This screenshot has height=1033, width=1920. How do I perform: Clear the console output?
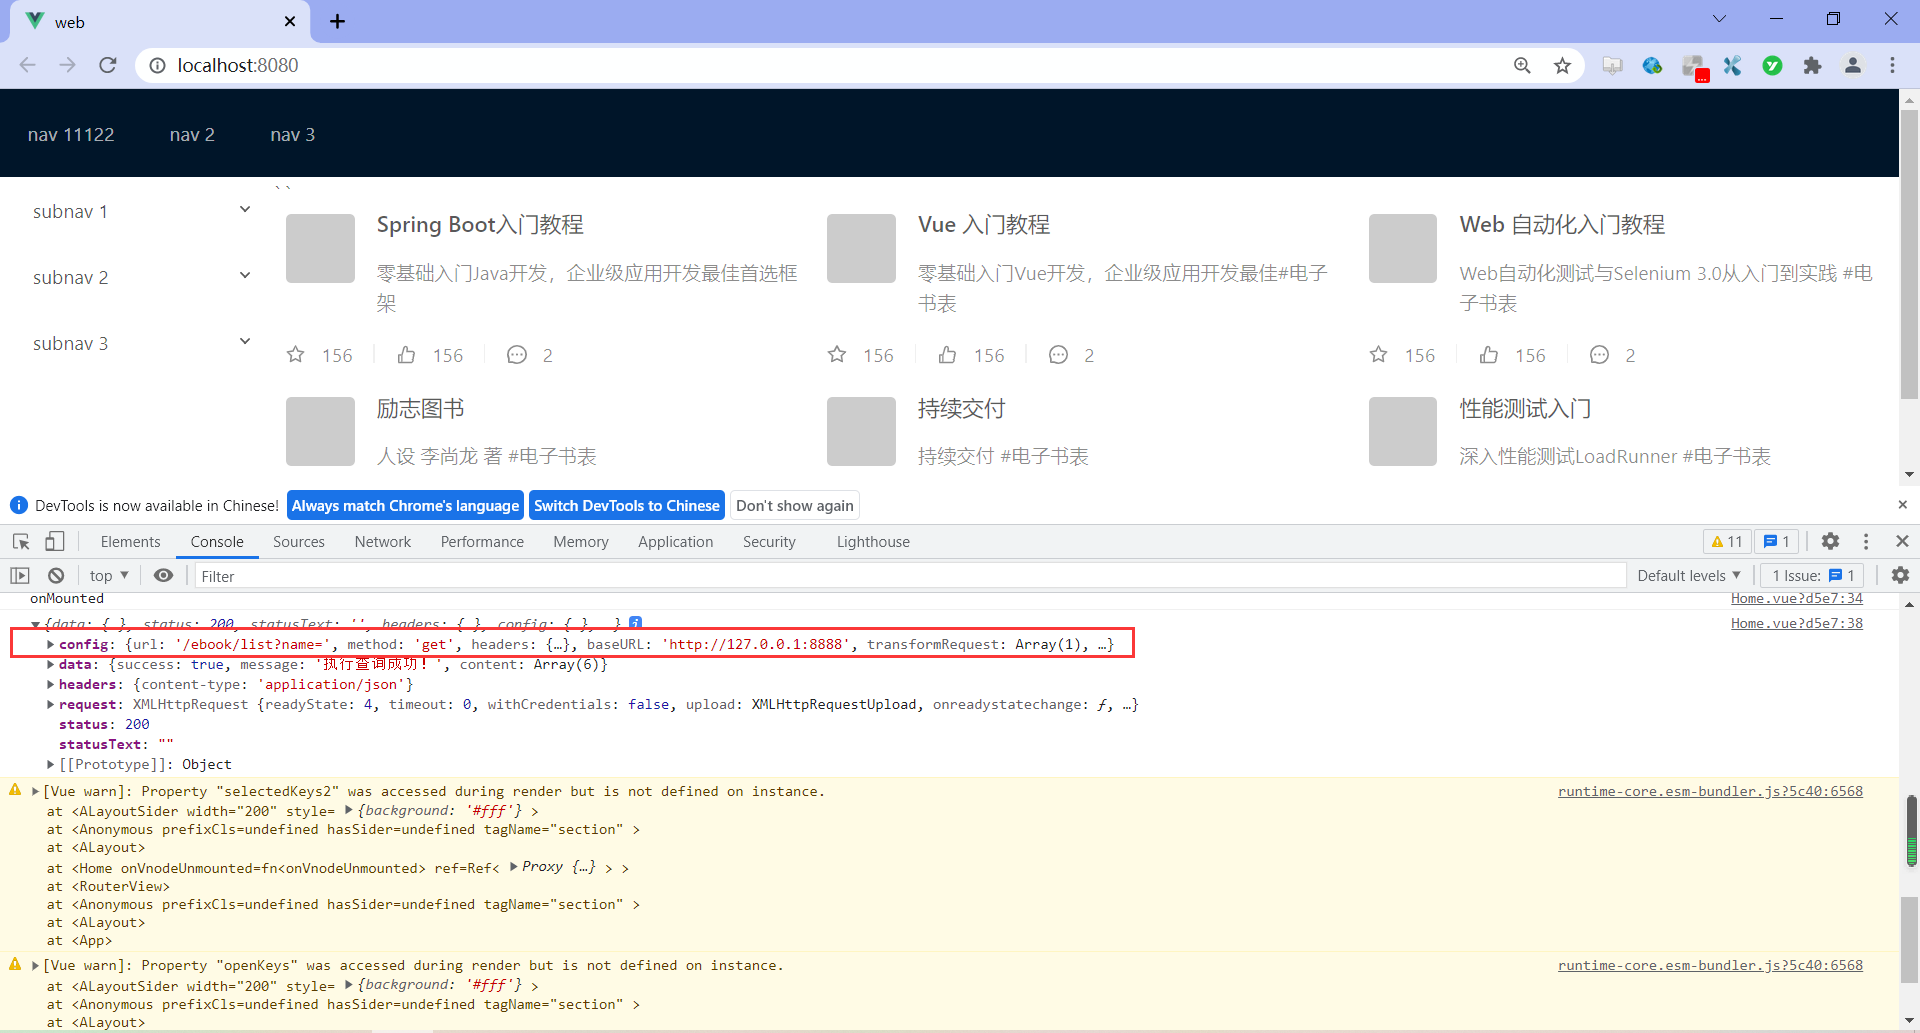56,575
